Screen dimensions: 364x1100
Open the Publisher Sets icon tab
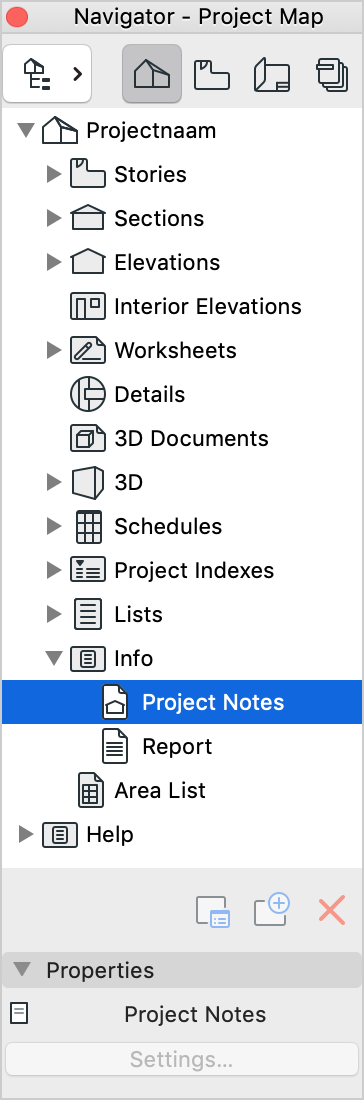click(332, 74)
